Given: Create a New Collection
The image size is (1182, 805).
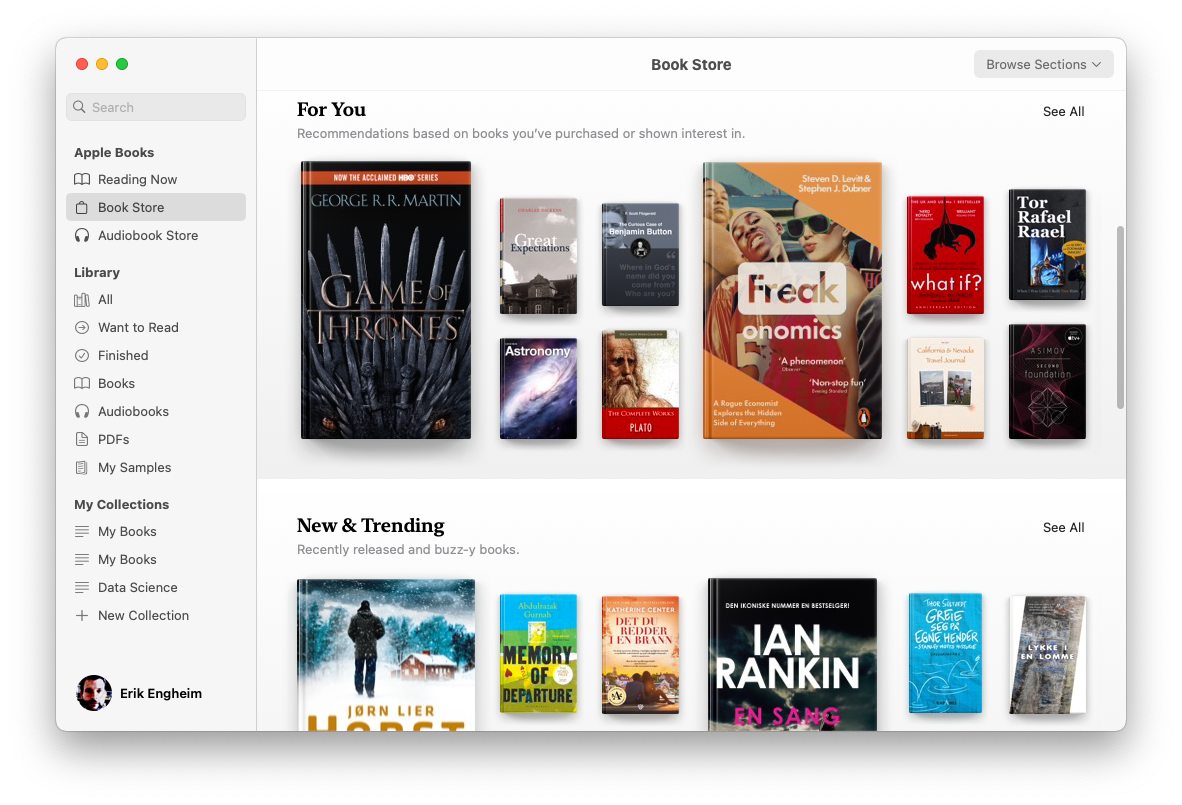Looking at the screenshot, I should coord(156,615).
